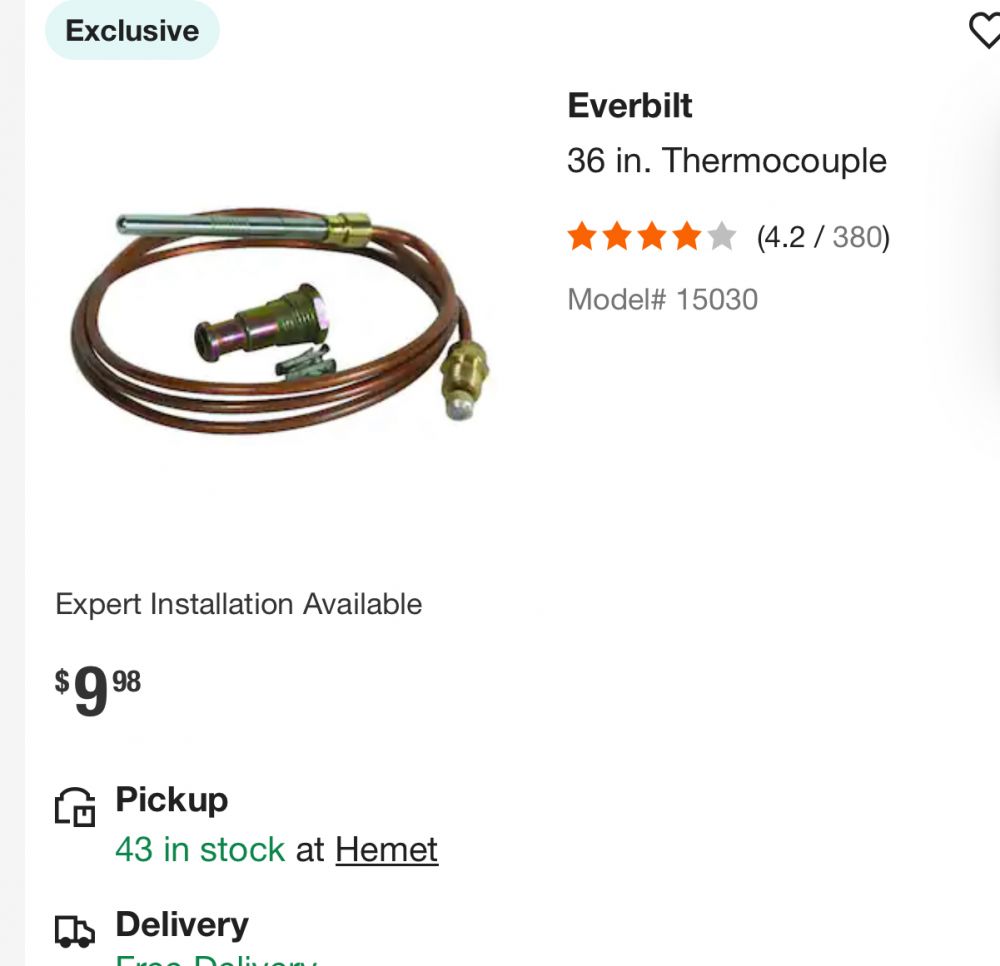Click the Free Delivery text

[x=216, y=960]
